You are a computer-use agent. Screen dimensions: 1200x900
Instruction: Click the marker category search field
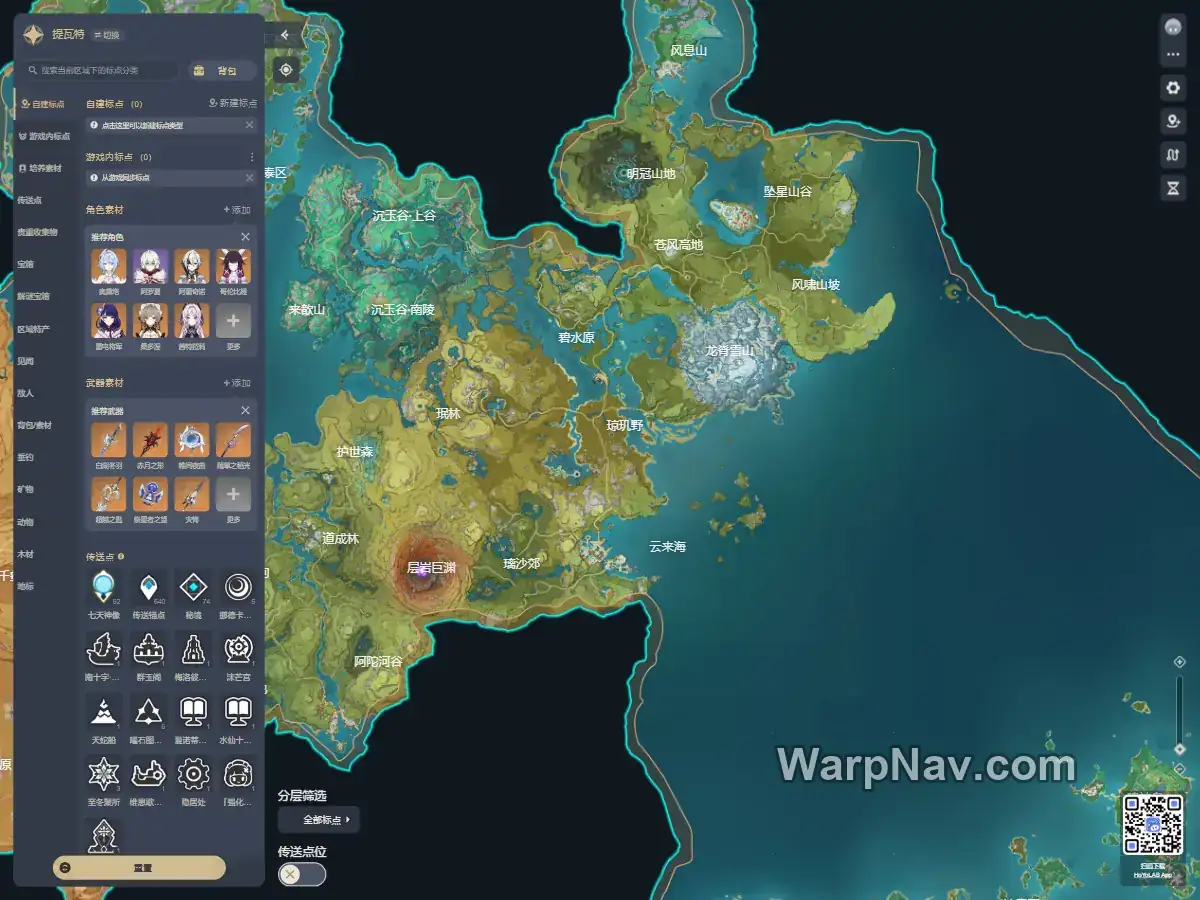coord(102,71)
